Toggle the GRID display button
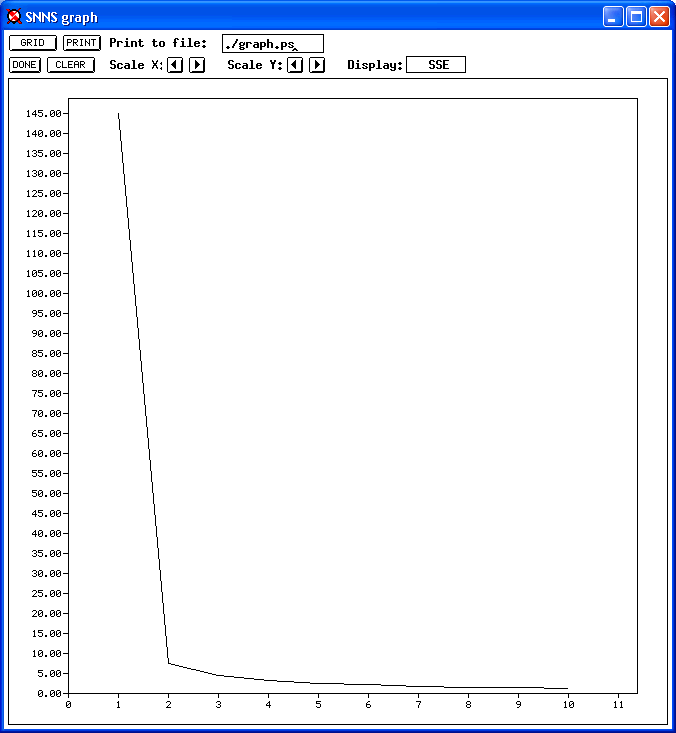676x733 pixels. point(33,43)
